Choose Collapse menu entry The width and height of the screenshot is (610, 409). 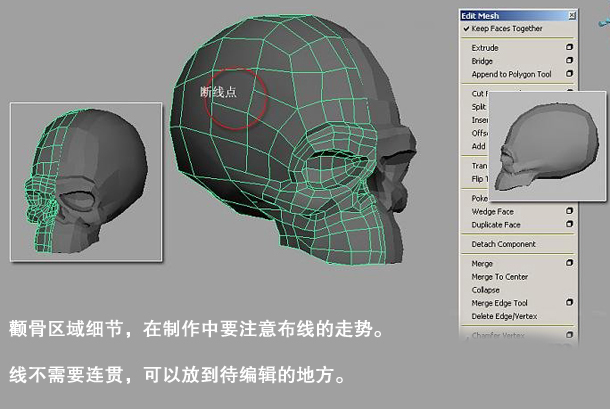click(486, 290)
